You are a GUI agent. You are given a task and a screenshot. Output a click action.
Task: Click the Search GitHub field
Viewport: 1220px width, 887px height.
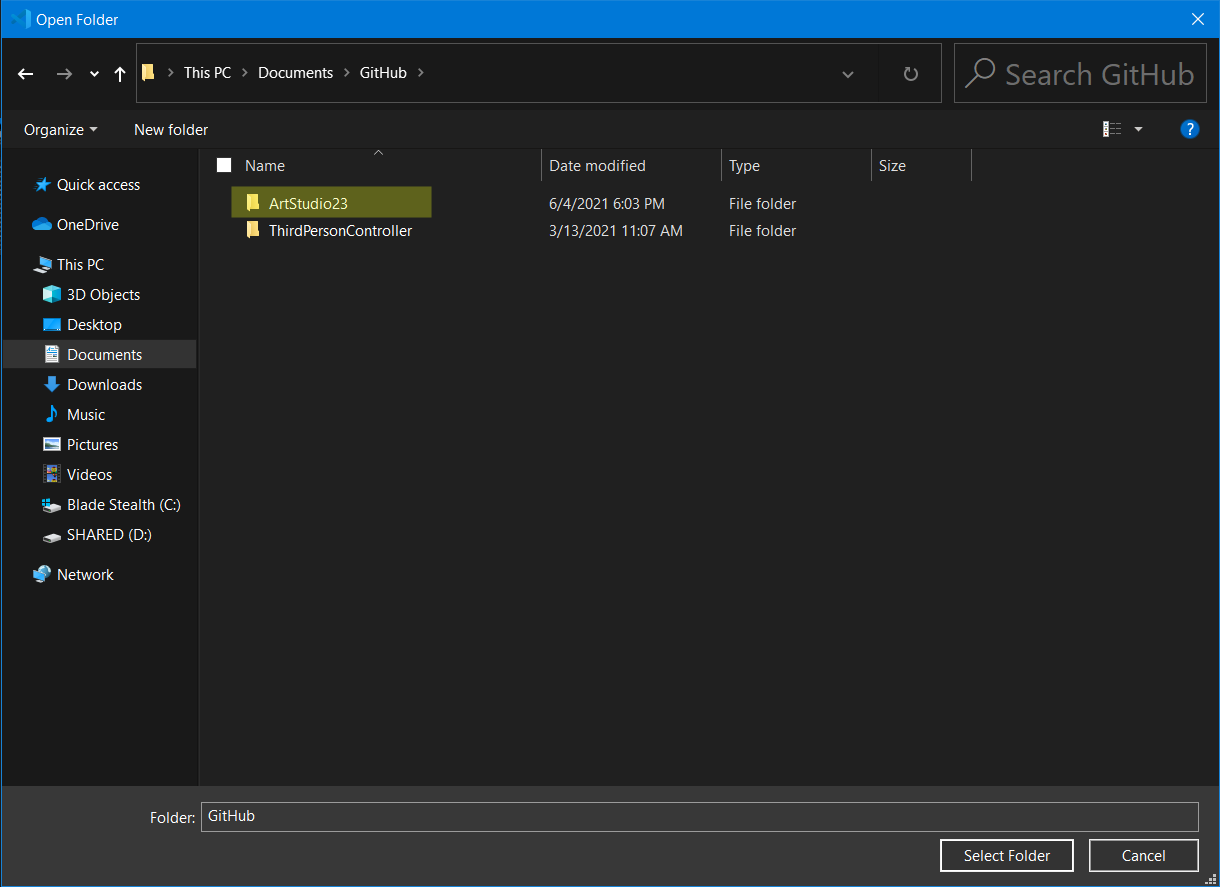(x=1079, y=73)
